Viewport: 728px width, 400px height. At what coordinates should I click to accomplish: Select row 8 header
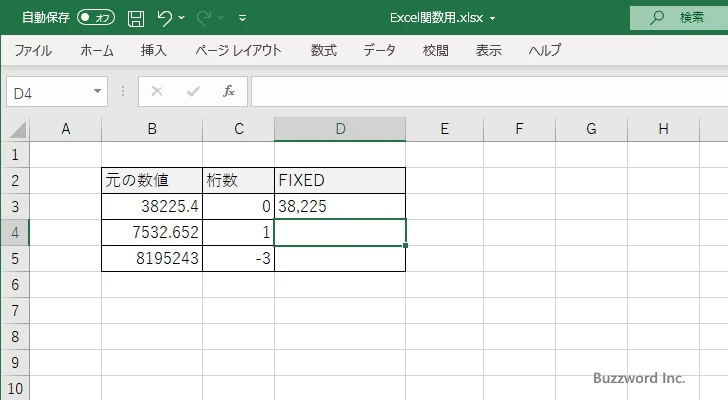[x=15, y=336]
